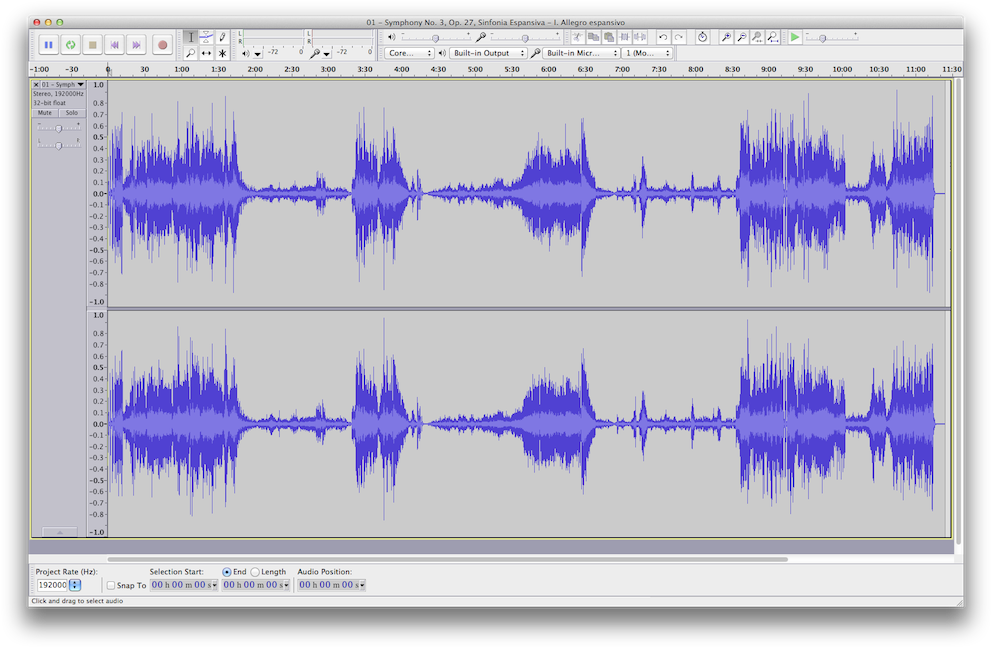991x647 pixels.
Task: Select the Envelope tool
Action: point(207,36)
